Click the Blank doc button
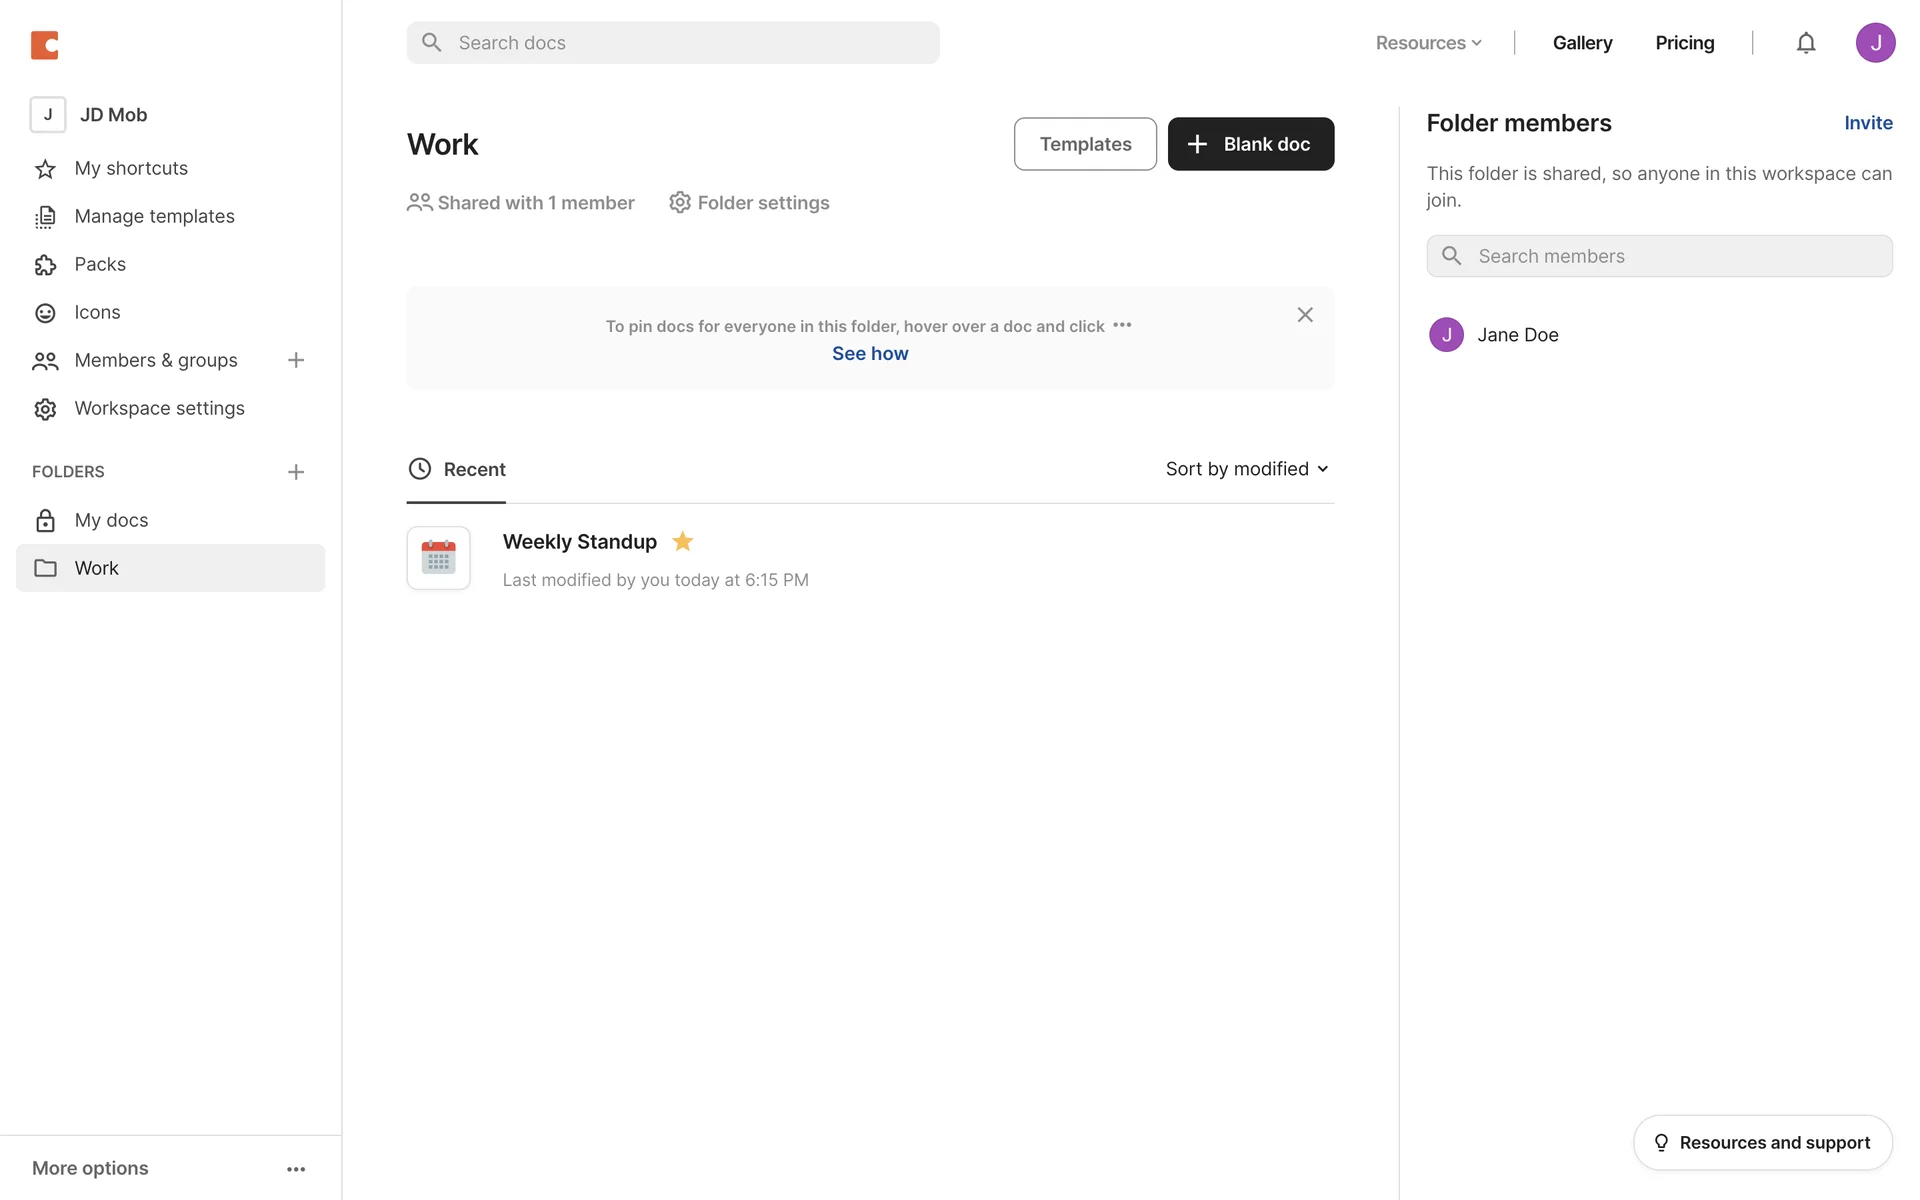Screen dimensions: 1920x1200 tap(1250, 144)
